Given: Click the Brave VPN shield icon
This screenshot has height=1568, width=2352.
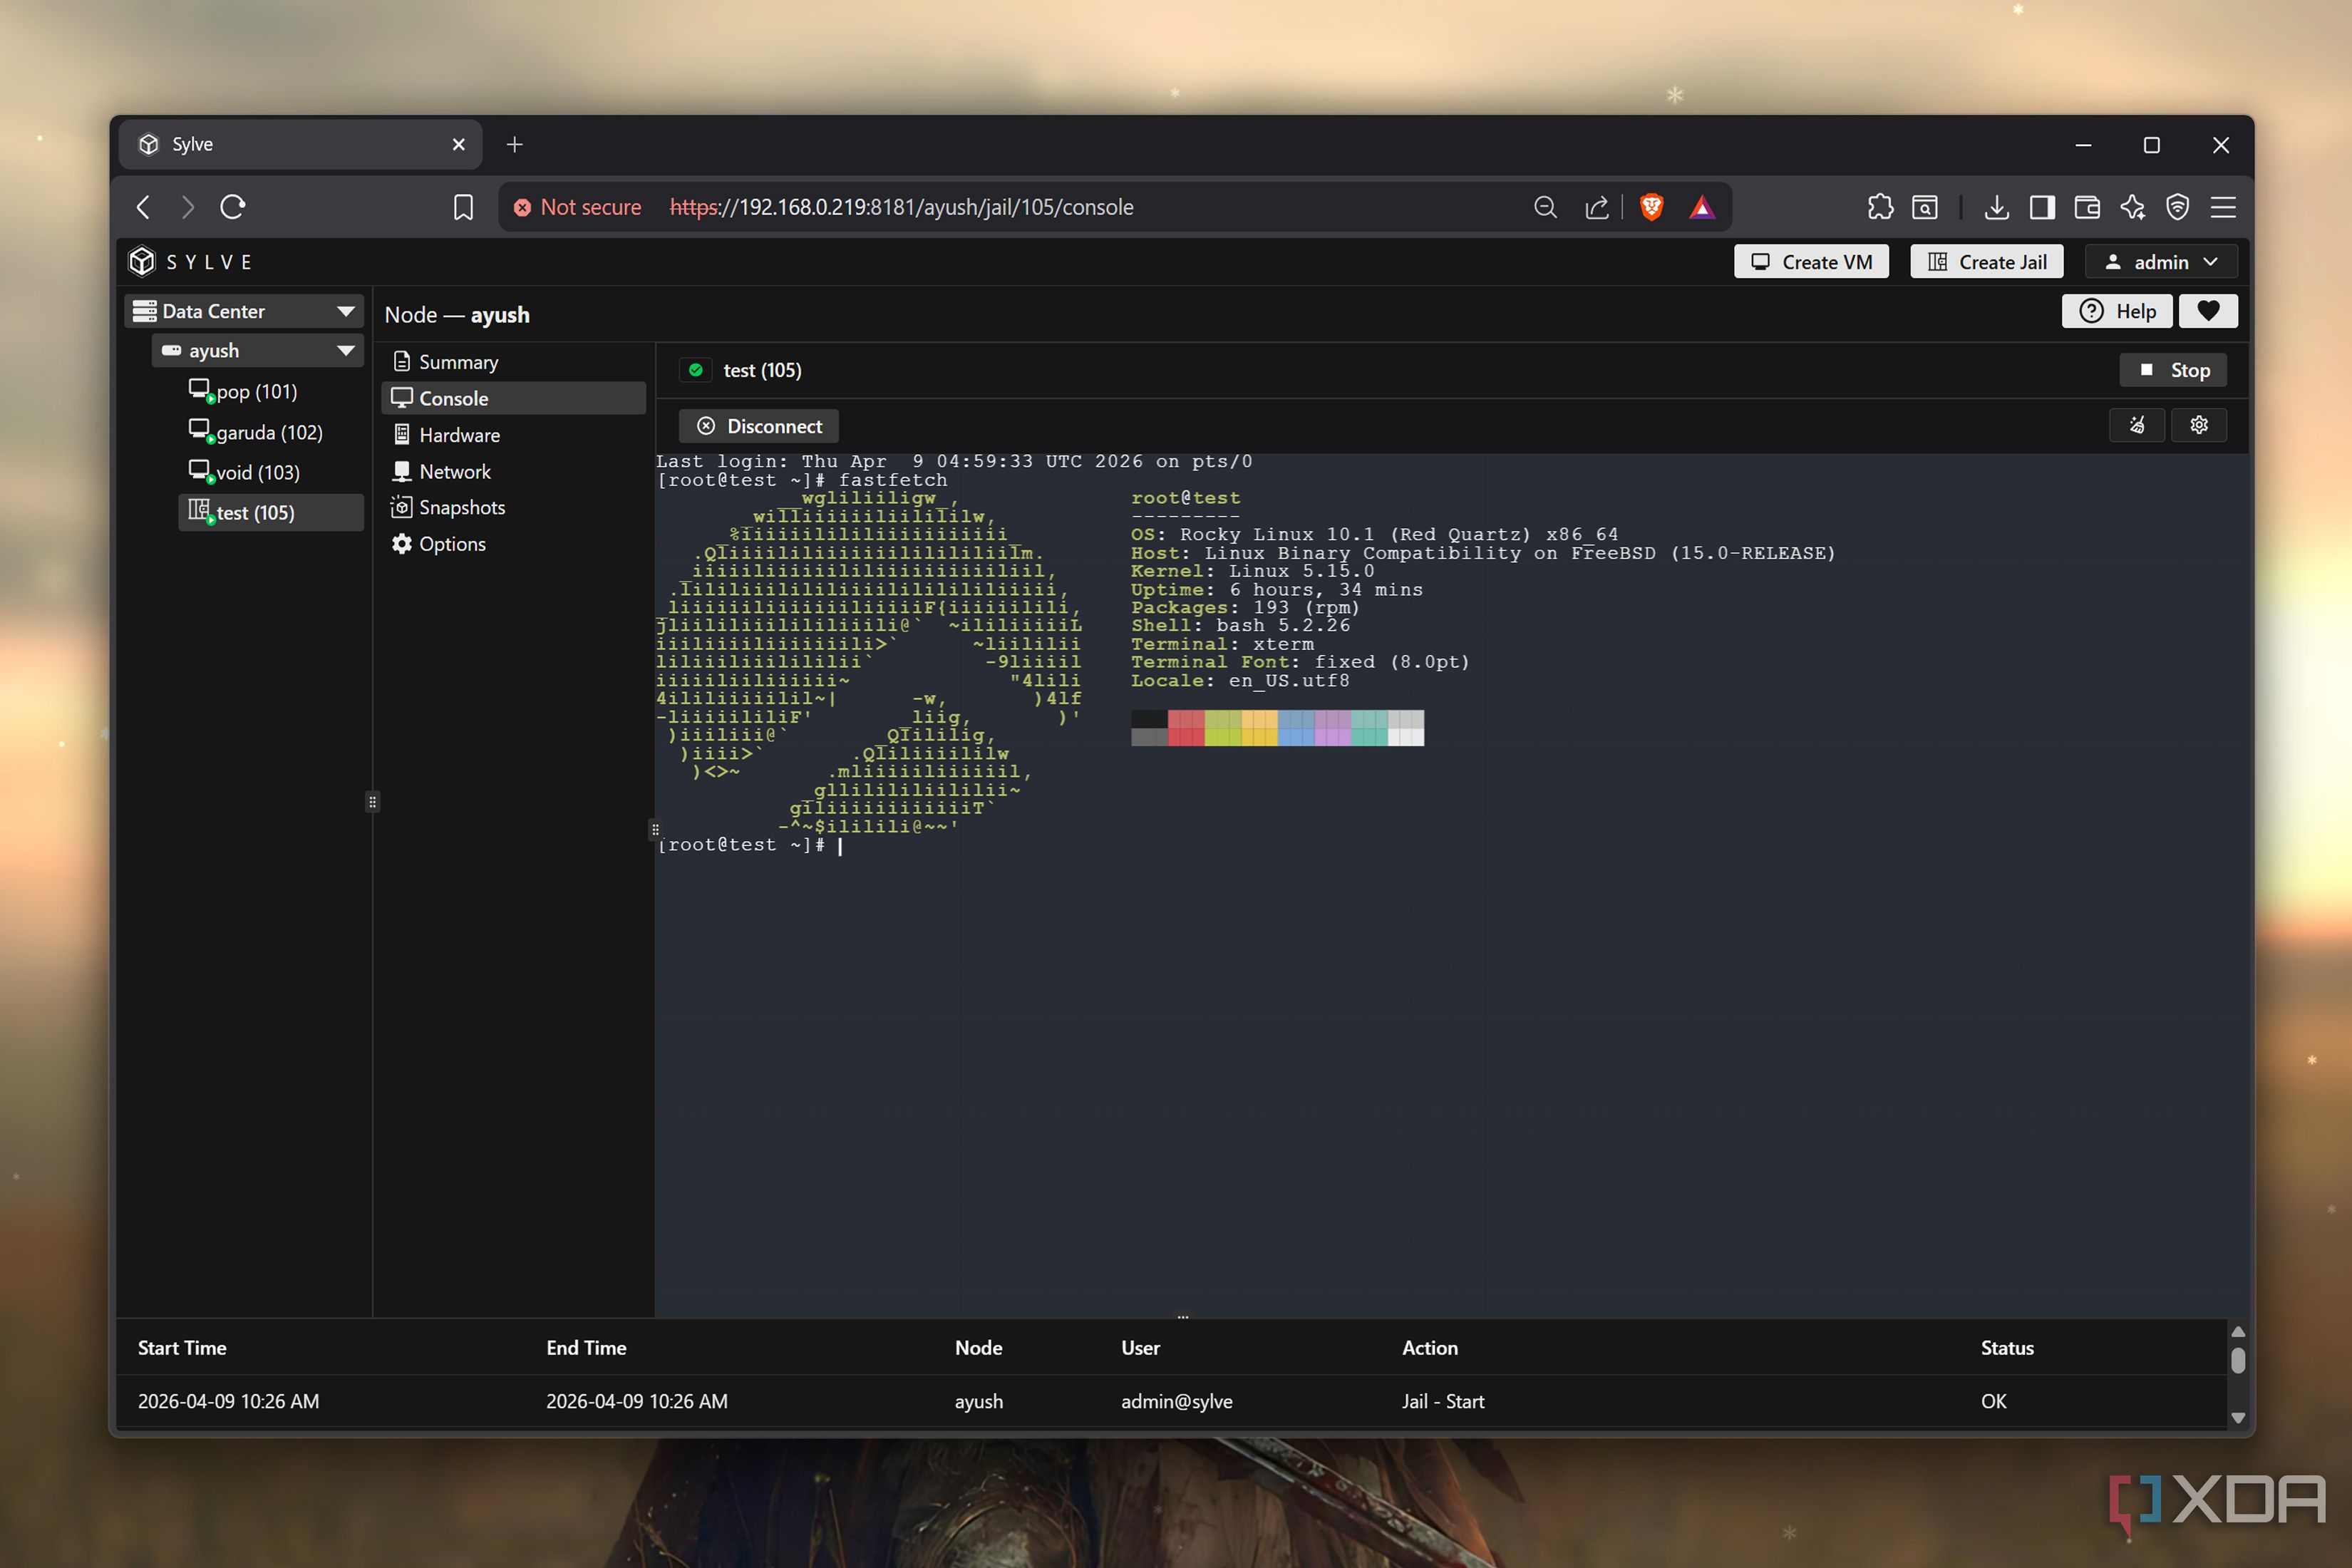Looking at the screenshot, I should [x=2177, y=207].
